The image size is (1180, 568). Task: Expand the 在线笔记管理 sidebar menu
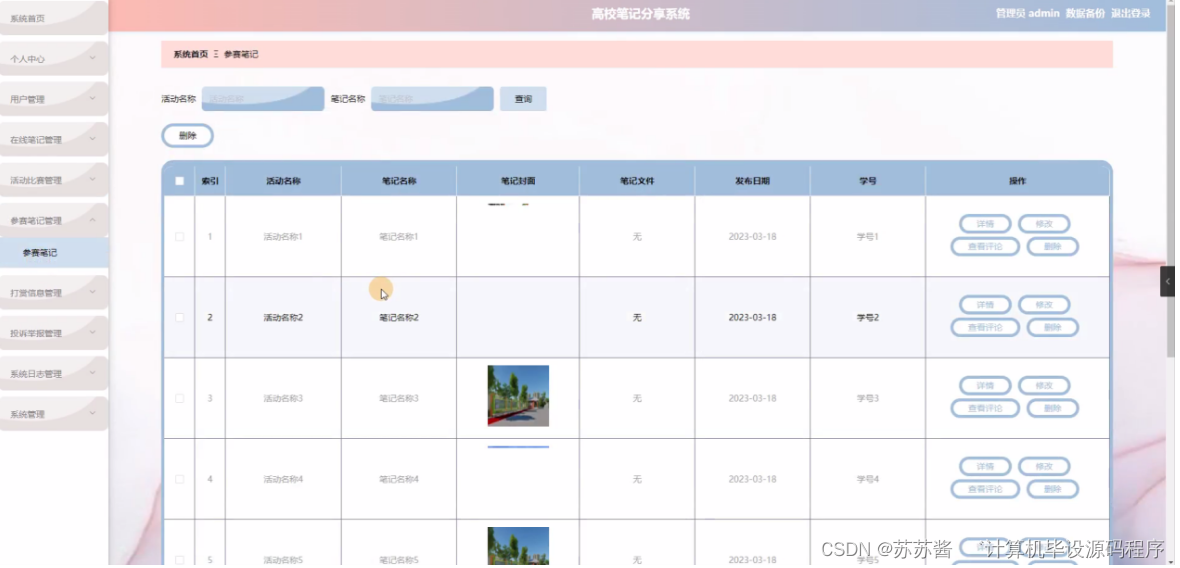(53, 139)
